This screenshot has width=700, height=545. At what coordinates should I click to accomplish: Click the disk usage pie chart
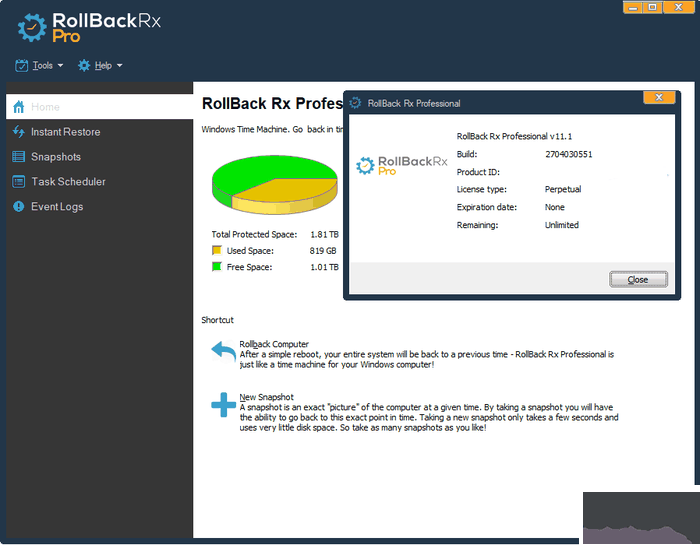tap(270, 184)
